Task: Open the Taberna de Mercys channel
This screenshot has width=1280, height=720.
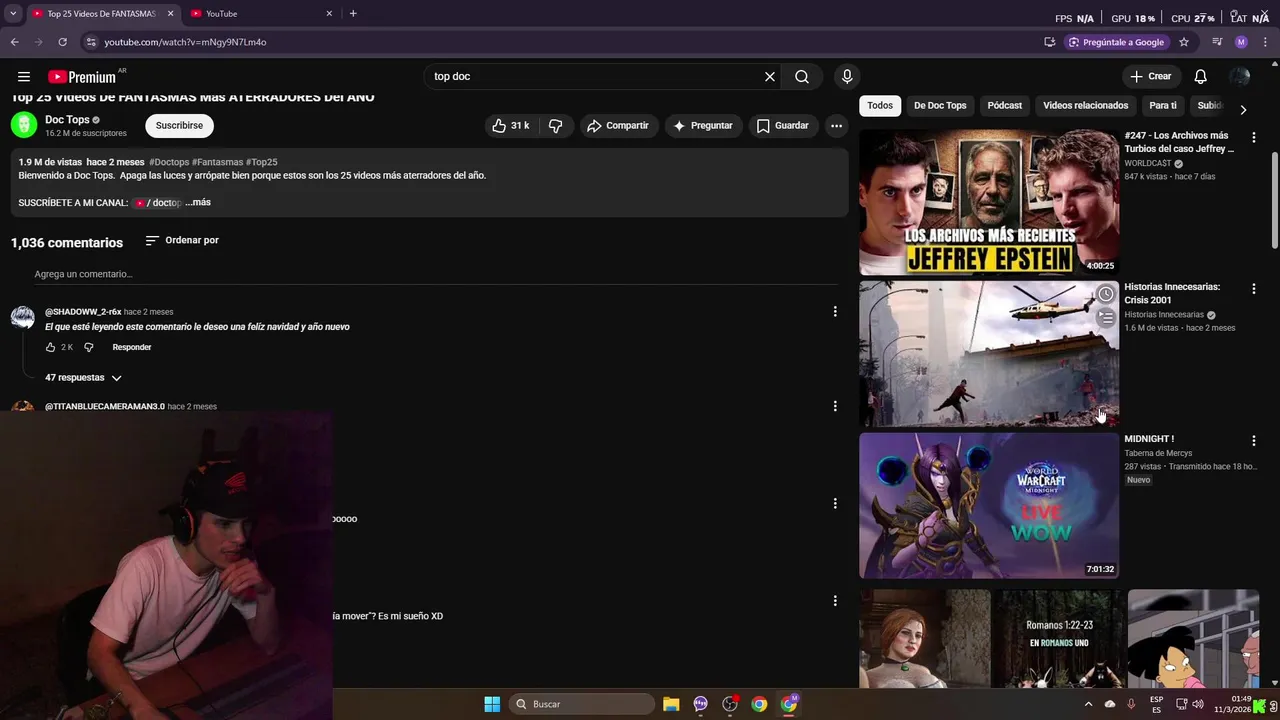Action: pyautogui.click(x=1158, y=453)
